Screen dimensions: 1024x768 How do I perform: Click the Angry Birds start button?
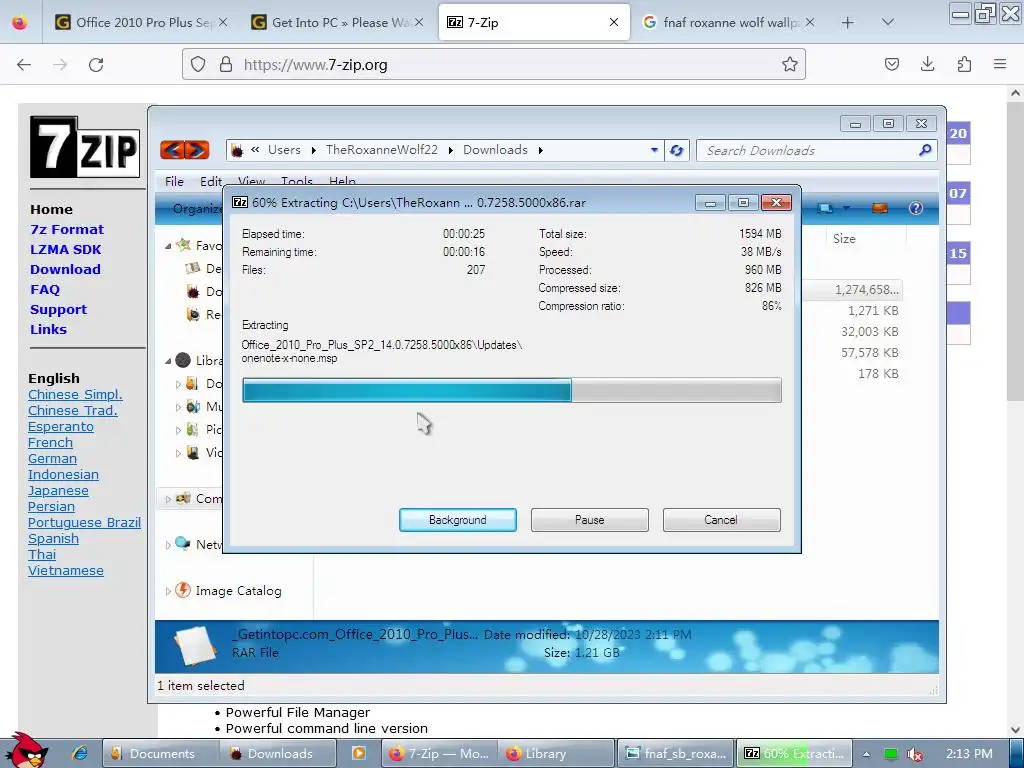click(x=25, y=751)
